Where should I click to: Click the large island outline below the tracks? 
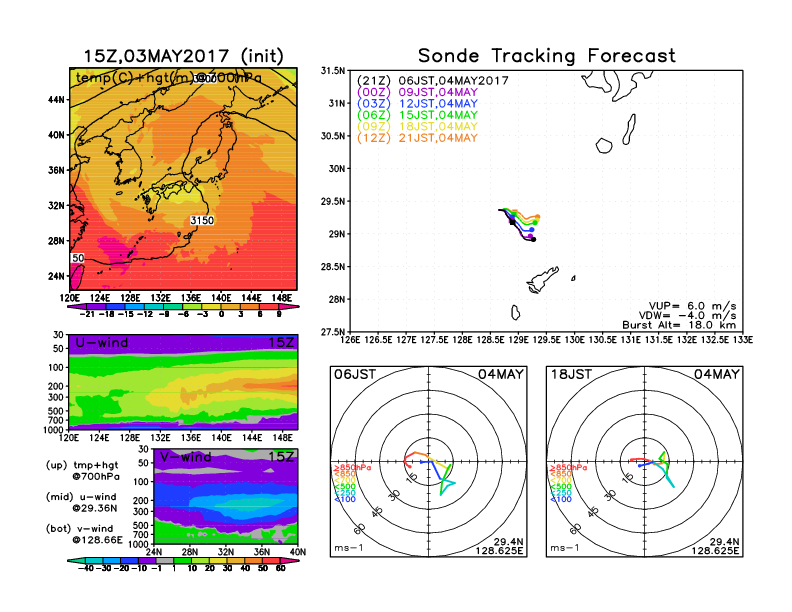pyautogui.click(x=542, y=276)
